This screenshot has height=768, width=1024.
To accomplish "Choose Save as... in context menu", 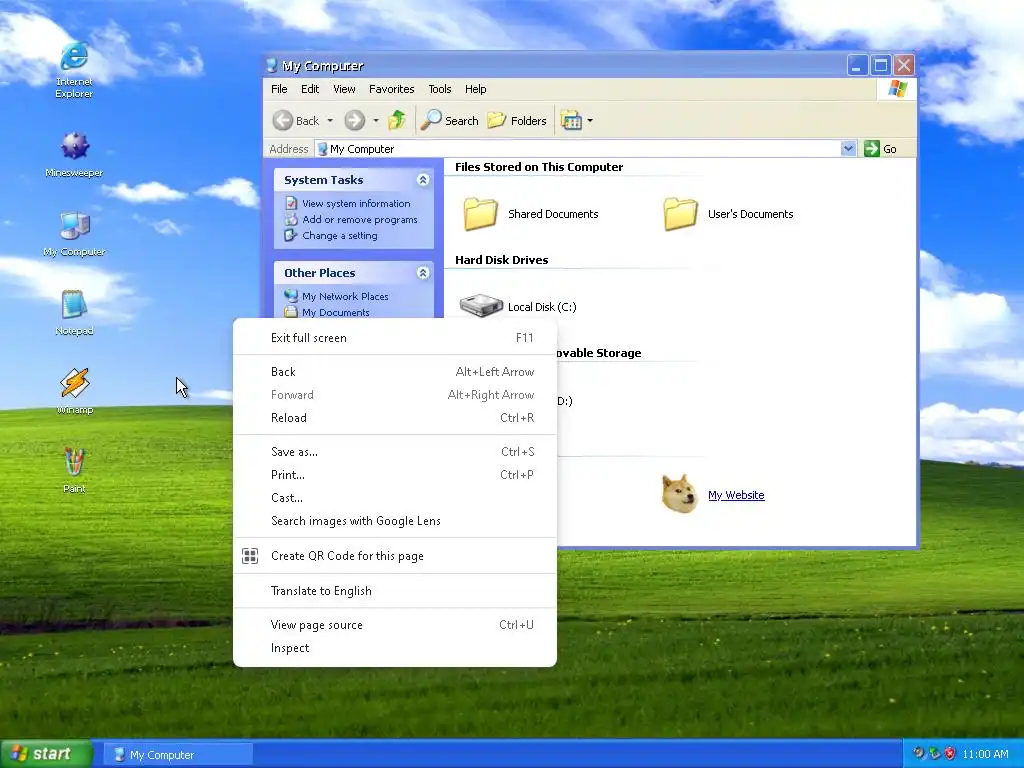I will 395,452.
